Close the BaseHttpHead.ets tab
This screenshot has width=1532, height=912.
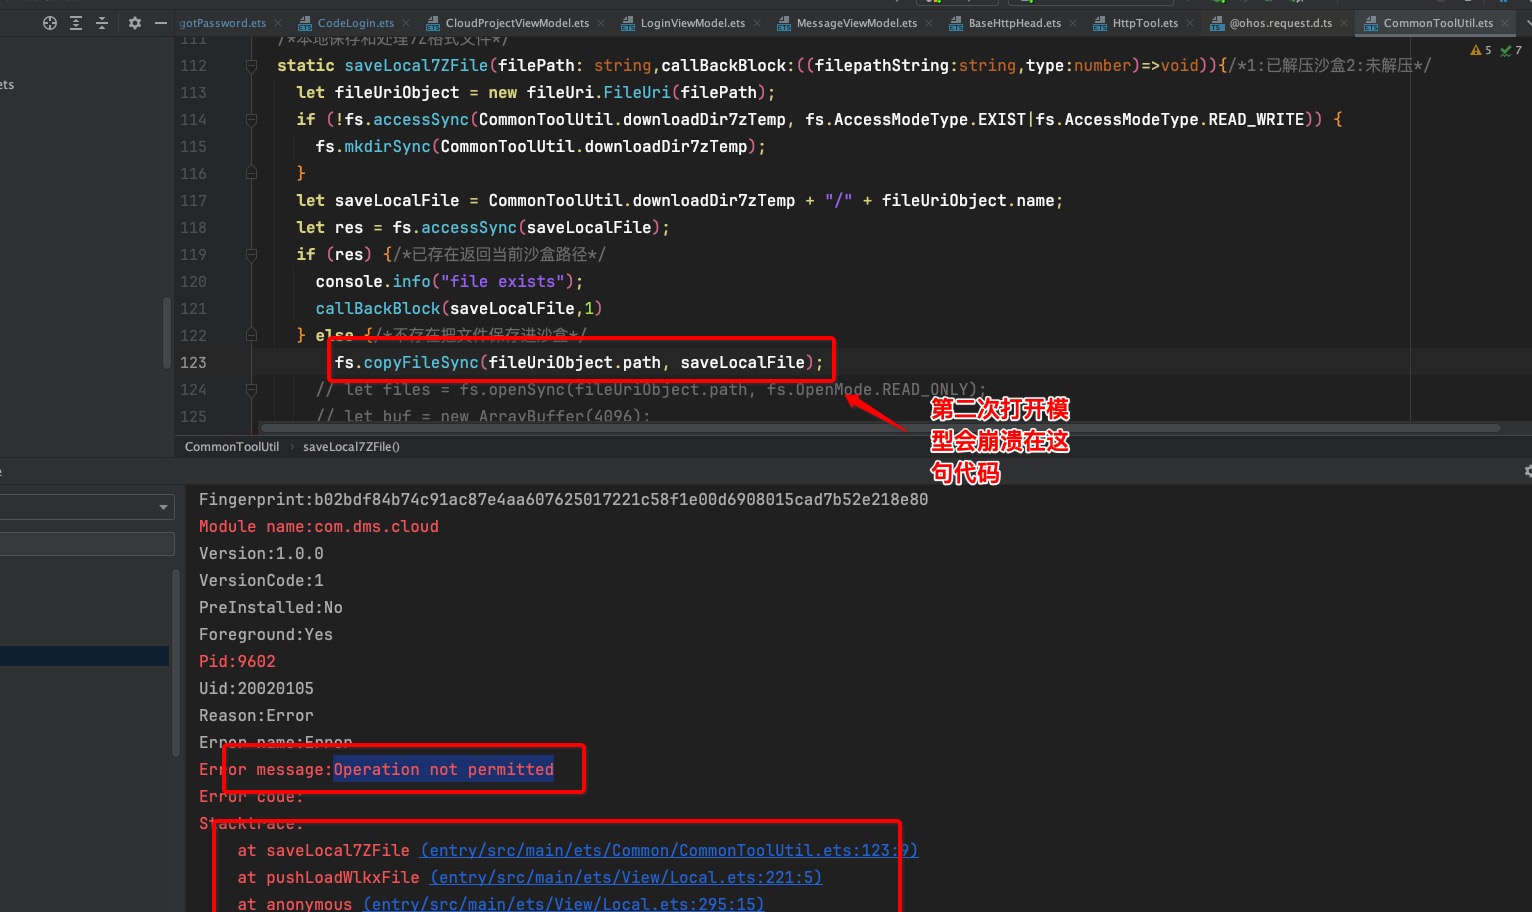[x=1072, y=23]
